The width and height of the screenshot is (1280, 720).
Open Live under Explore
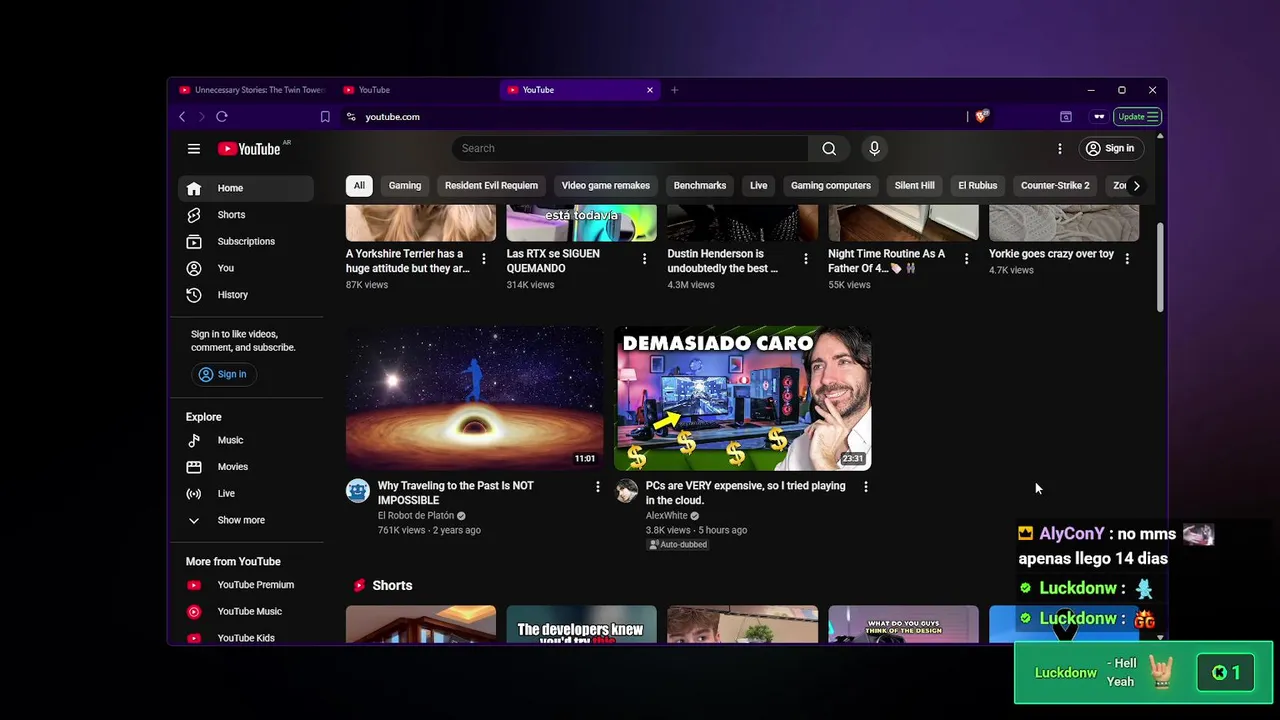(x=246, y=494)
